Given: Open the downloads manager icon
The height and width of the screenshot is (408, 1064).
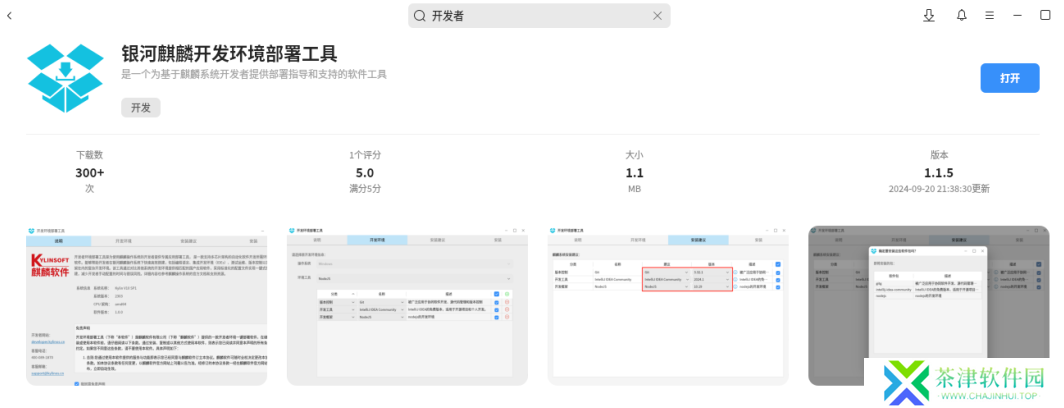Looking at the screenshot, I should tap(929, 16).
